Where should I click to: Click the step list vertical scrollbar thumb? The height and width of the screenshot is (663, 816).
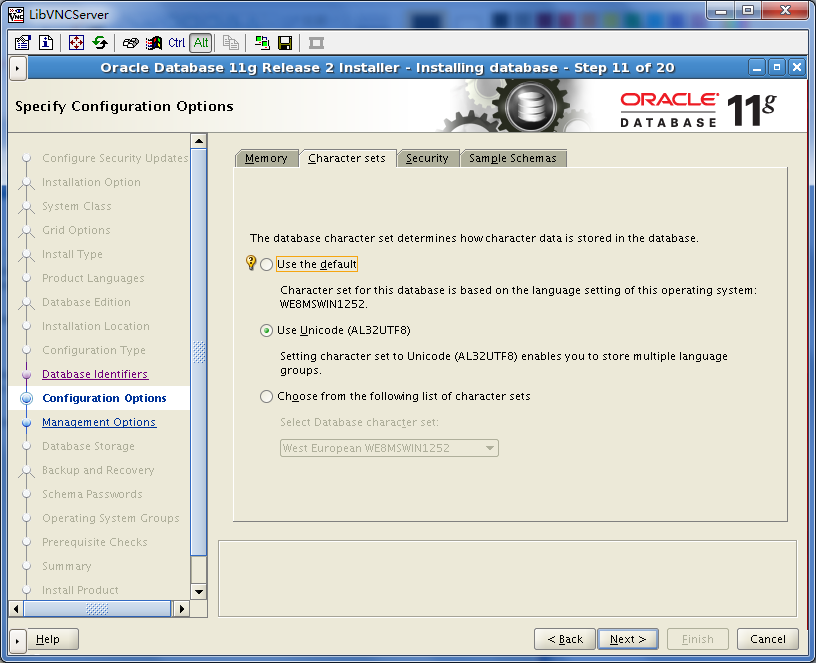[199, 352]
